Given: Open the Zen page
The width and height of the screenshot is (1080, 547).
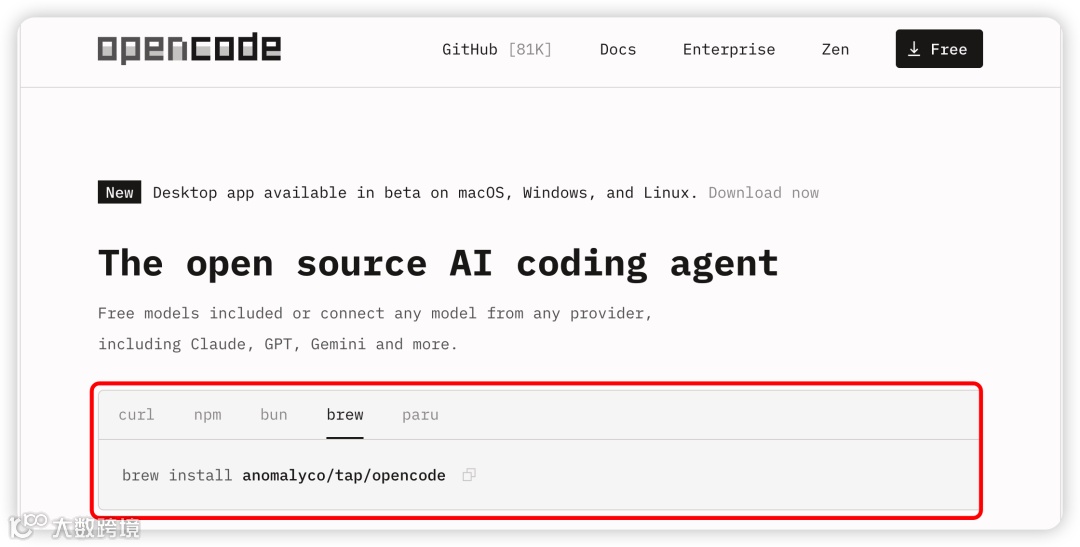Looking at the screenshot, I should point(835,50).
